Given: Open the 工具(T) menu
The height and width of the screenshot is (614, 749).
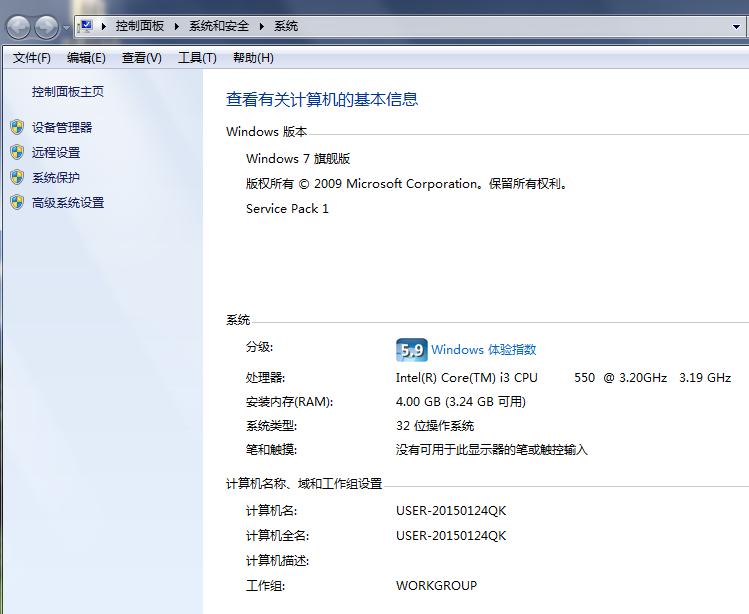Looking at the screenshot, I should point(197,58).
